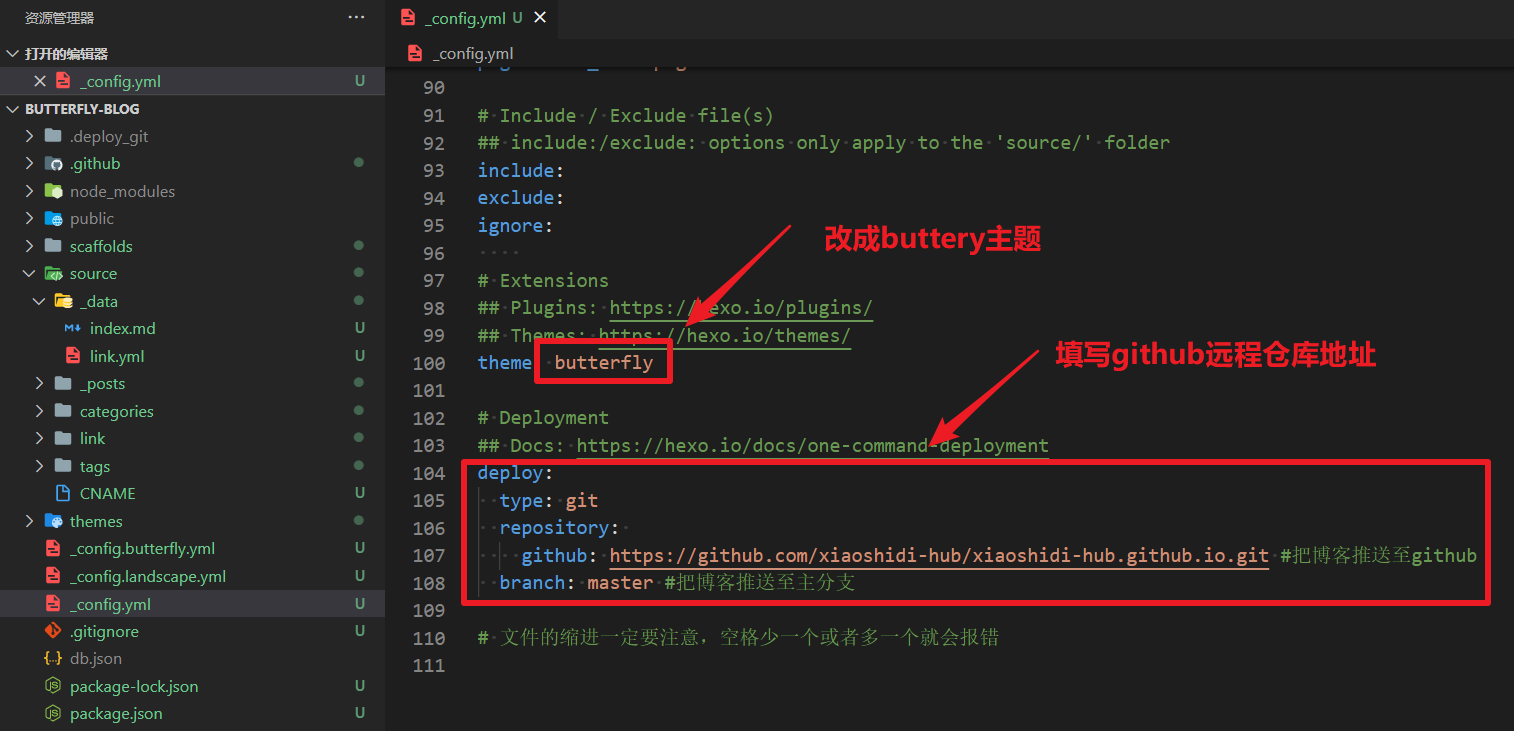Viewport: 1514px width, 731px height.
Task: Collapse the BUTTERFLY-BLOG root folder
Action: (13, 109)
